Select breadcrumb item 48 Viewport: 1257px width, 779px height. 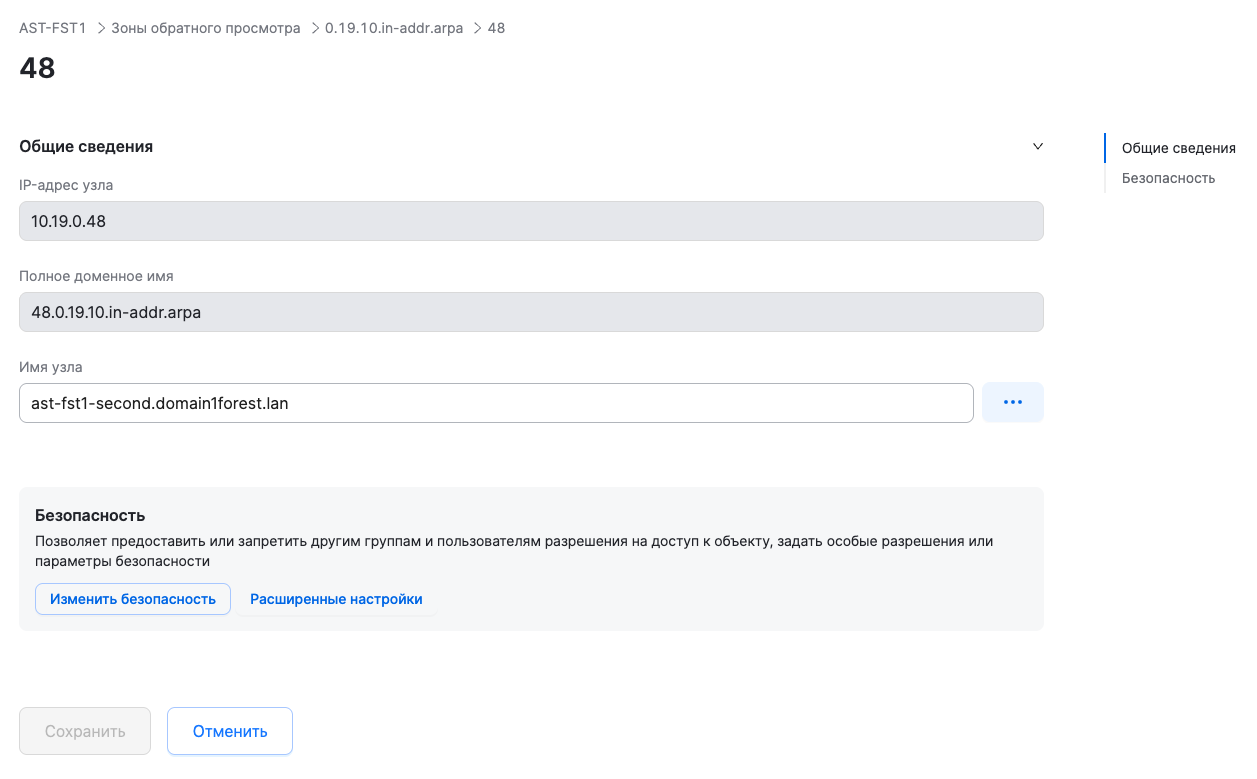tap(496, 28)
